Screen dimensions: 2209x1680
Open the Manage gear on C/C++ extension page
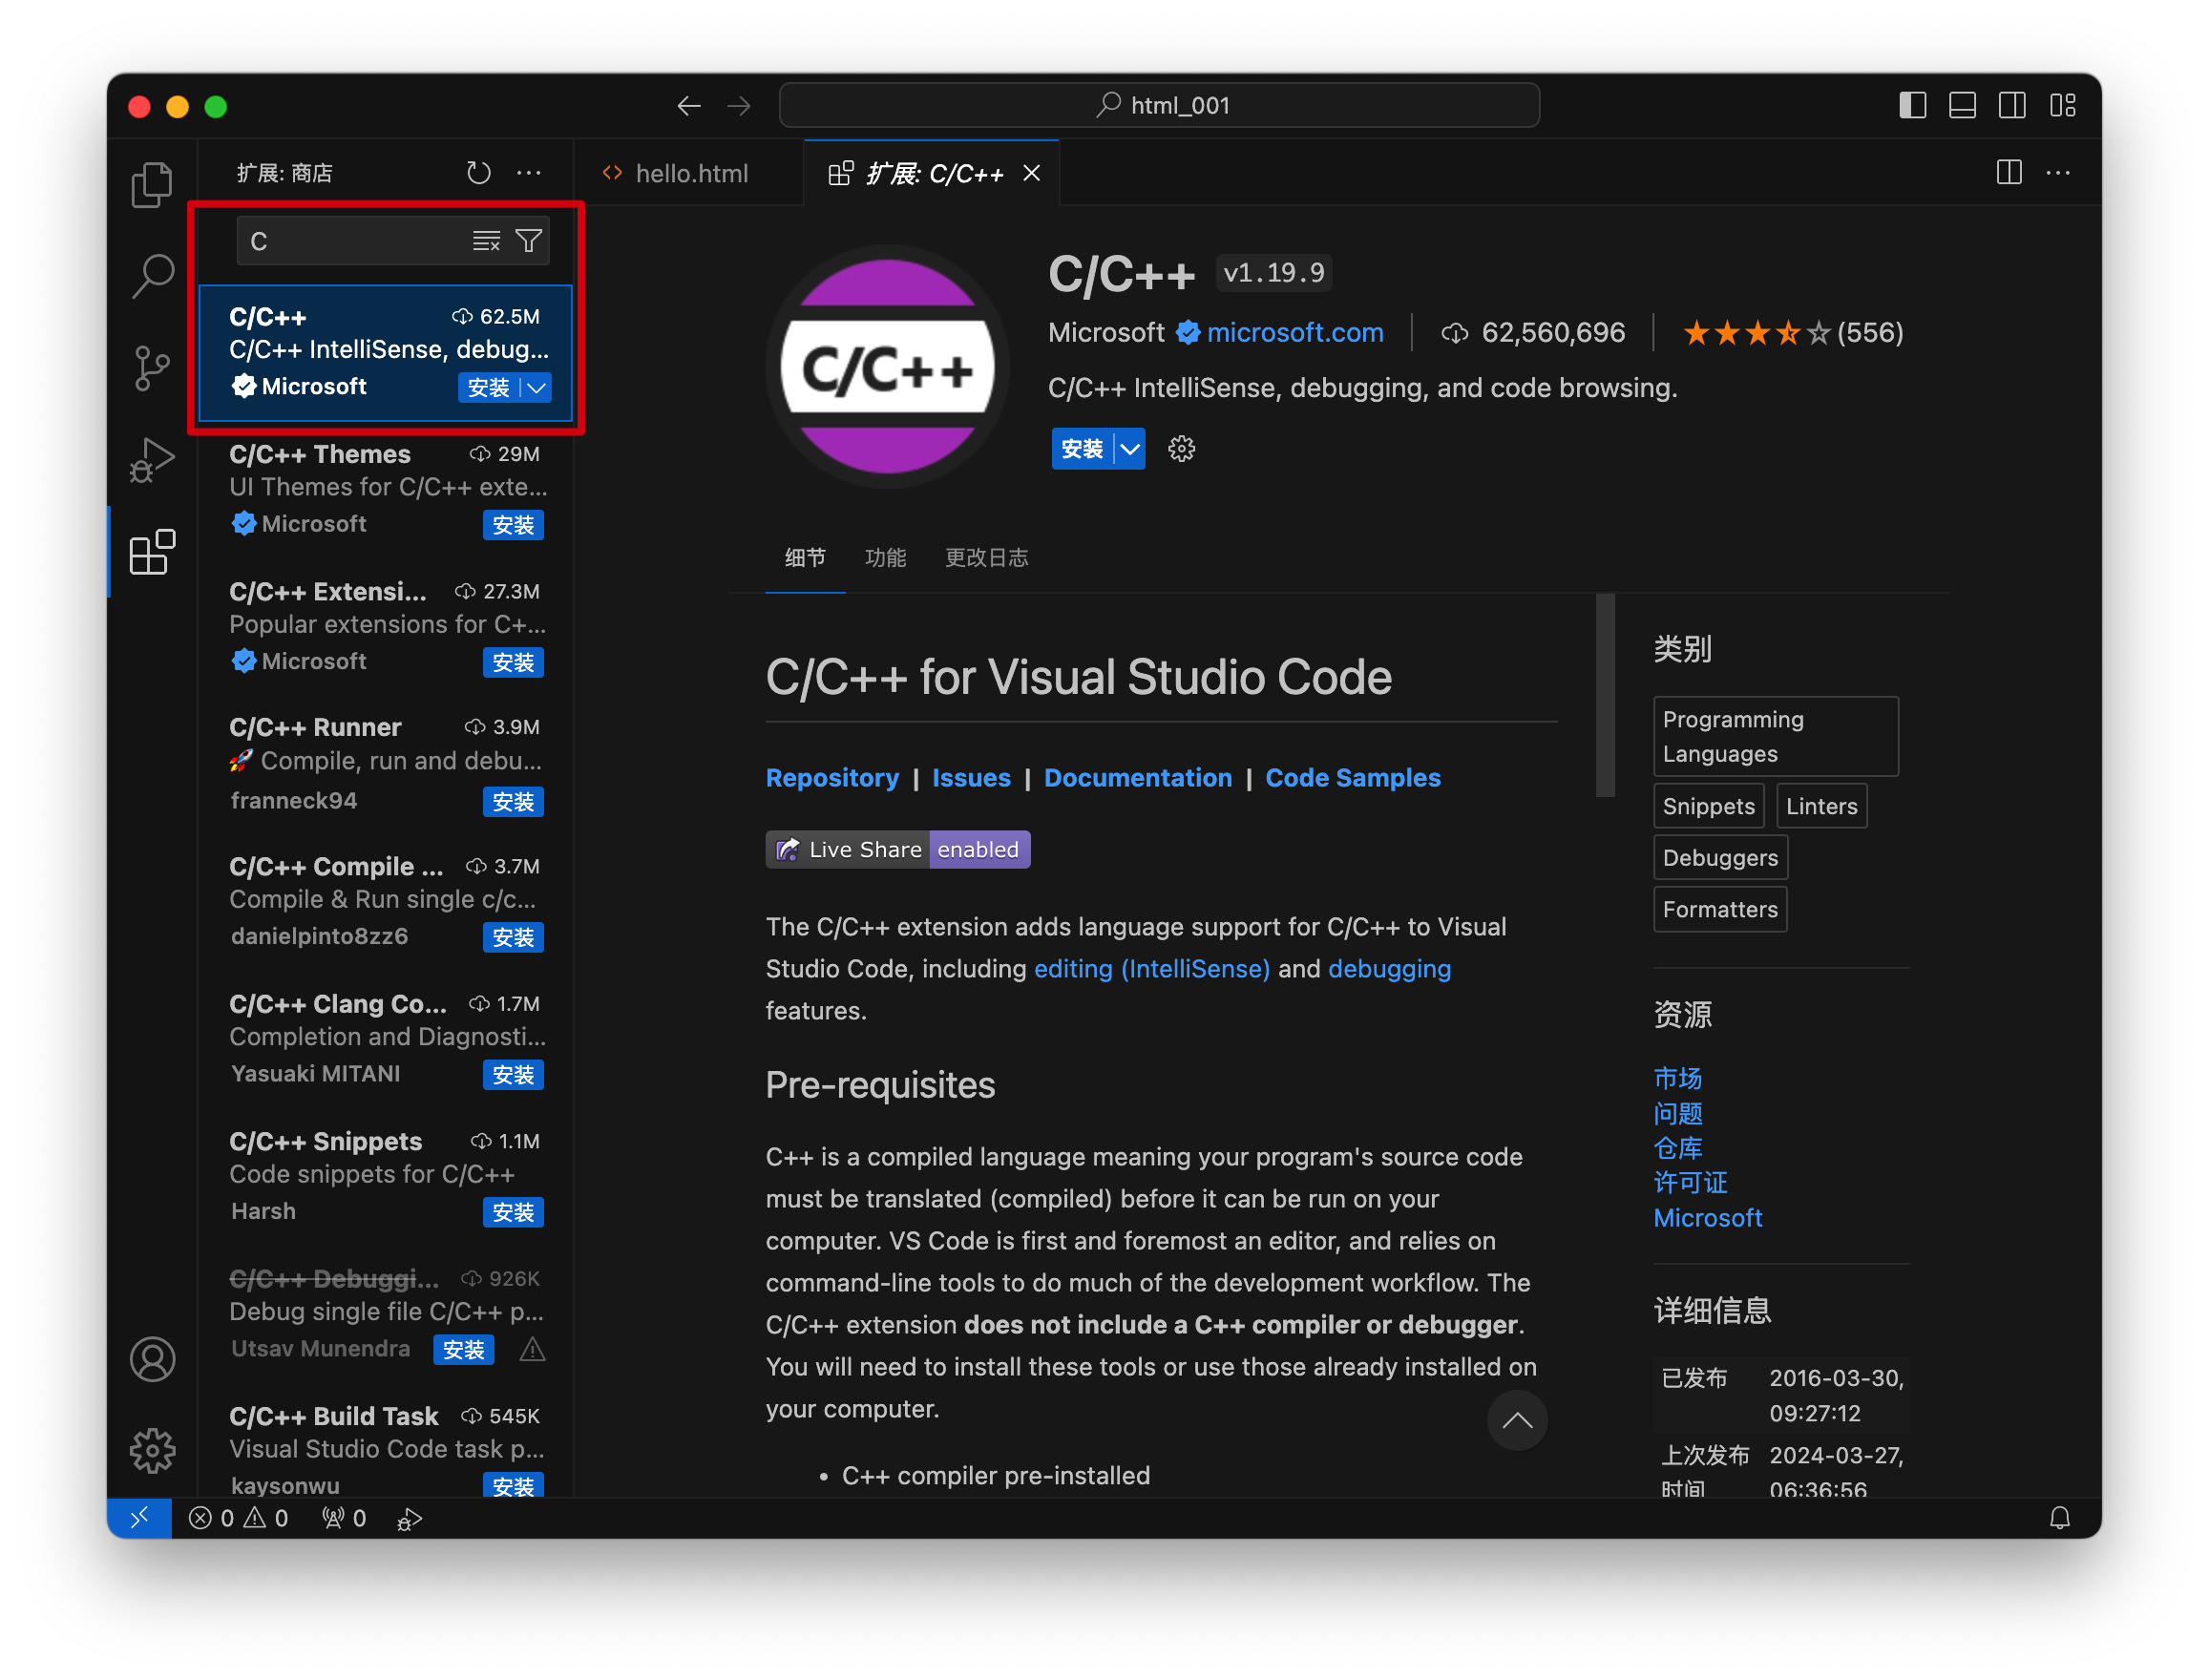pos(1181,449)
